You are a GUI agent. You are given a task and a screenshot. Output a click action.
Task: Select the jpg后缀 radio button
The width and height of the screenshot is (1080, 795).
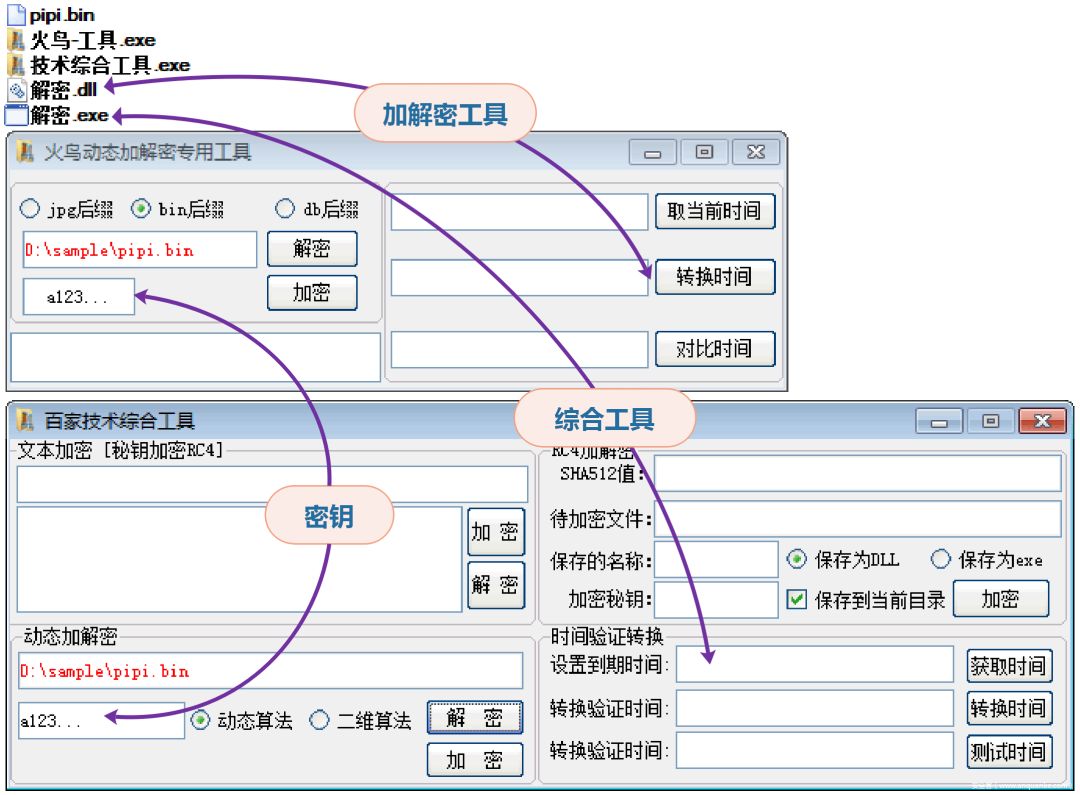[30, 208]
